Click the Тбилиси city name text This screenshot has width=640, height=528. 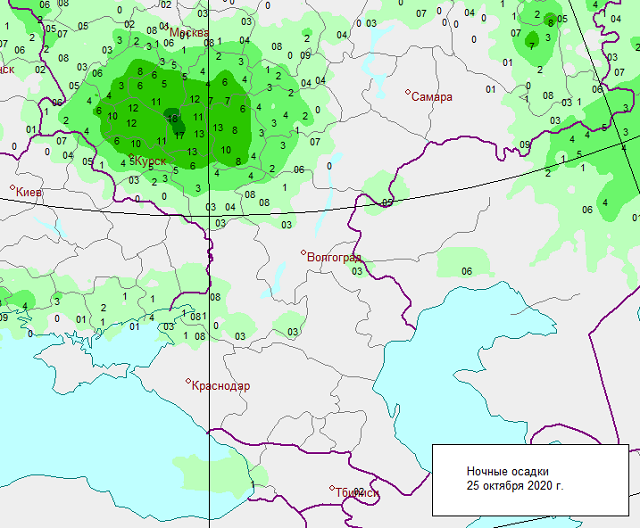pos(358,492)
